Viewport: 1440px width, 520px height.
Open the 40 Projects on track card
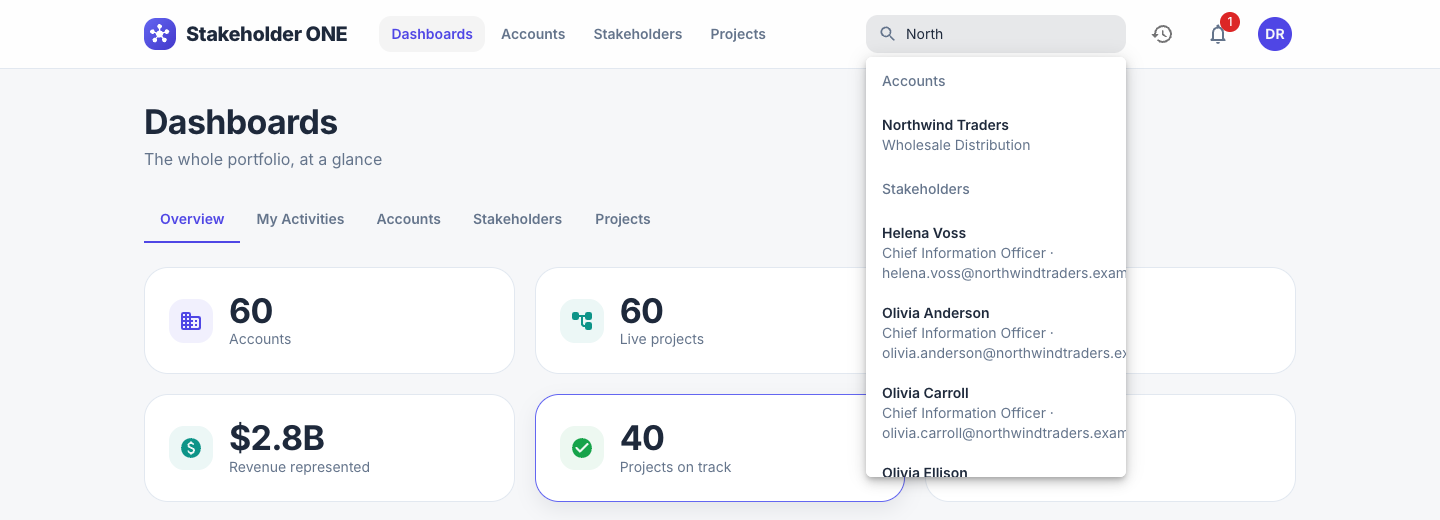(x=720, y=448)
